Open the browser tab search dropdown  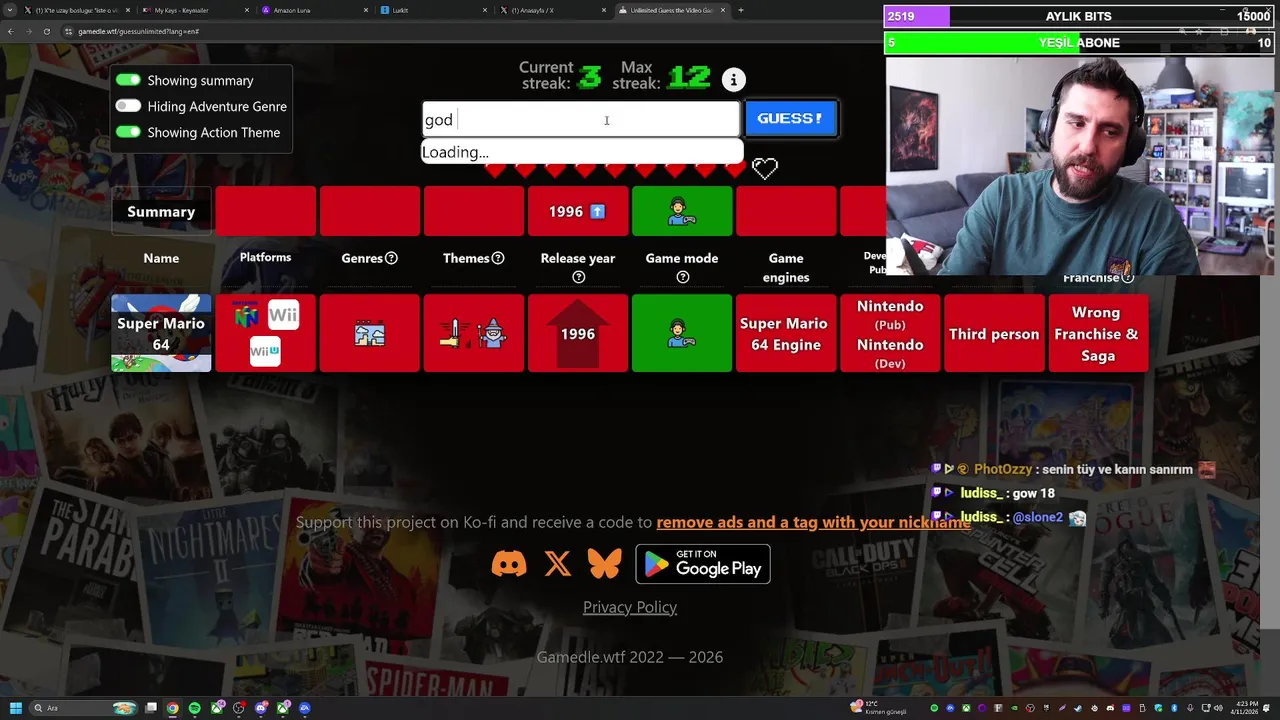[12, 10]
